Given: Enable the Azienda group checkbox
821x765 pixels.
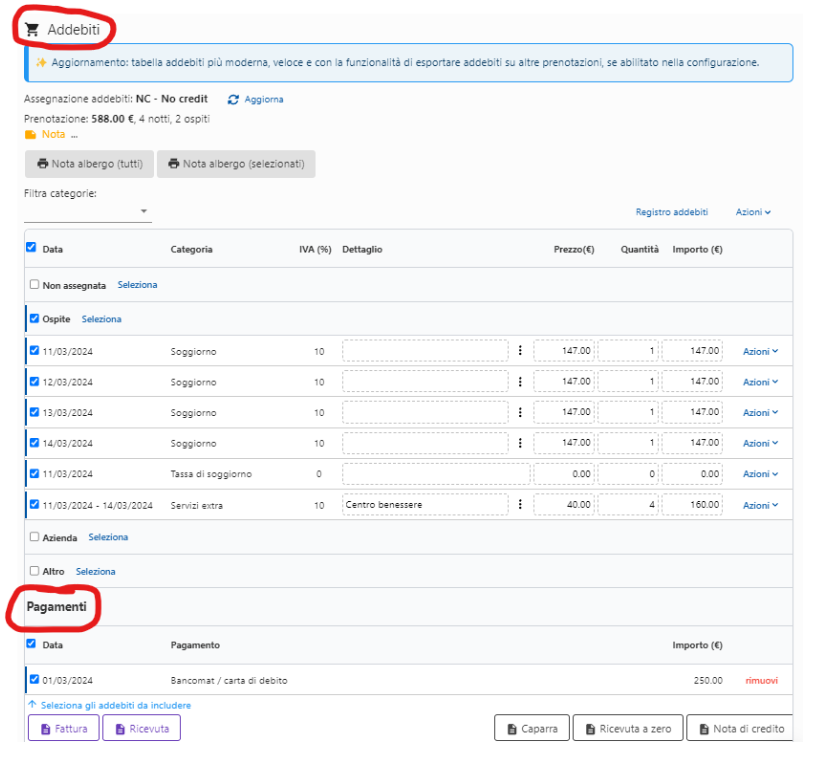Looking at the screenshot, I should [x=34, y=537].
